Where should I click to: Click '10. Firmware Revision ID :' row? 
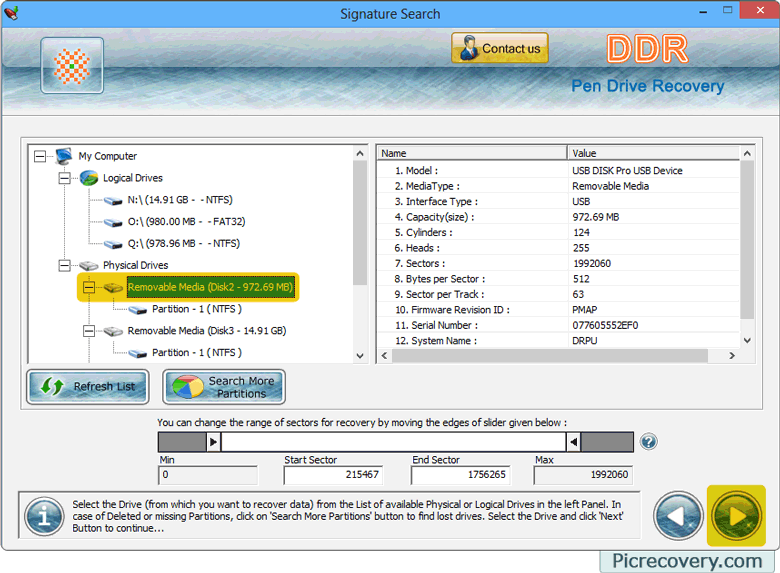(558, 310)
